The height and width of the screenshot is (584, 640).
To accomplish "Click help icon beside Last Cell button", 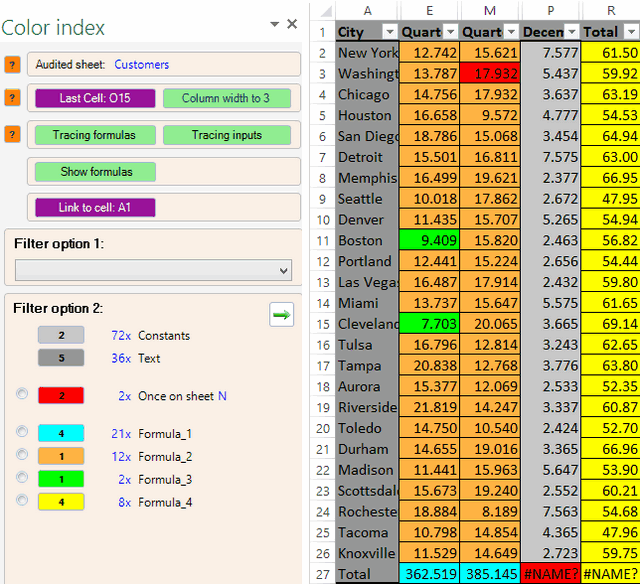I will [x=12, y=98].
